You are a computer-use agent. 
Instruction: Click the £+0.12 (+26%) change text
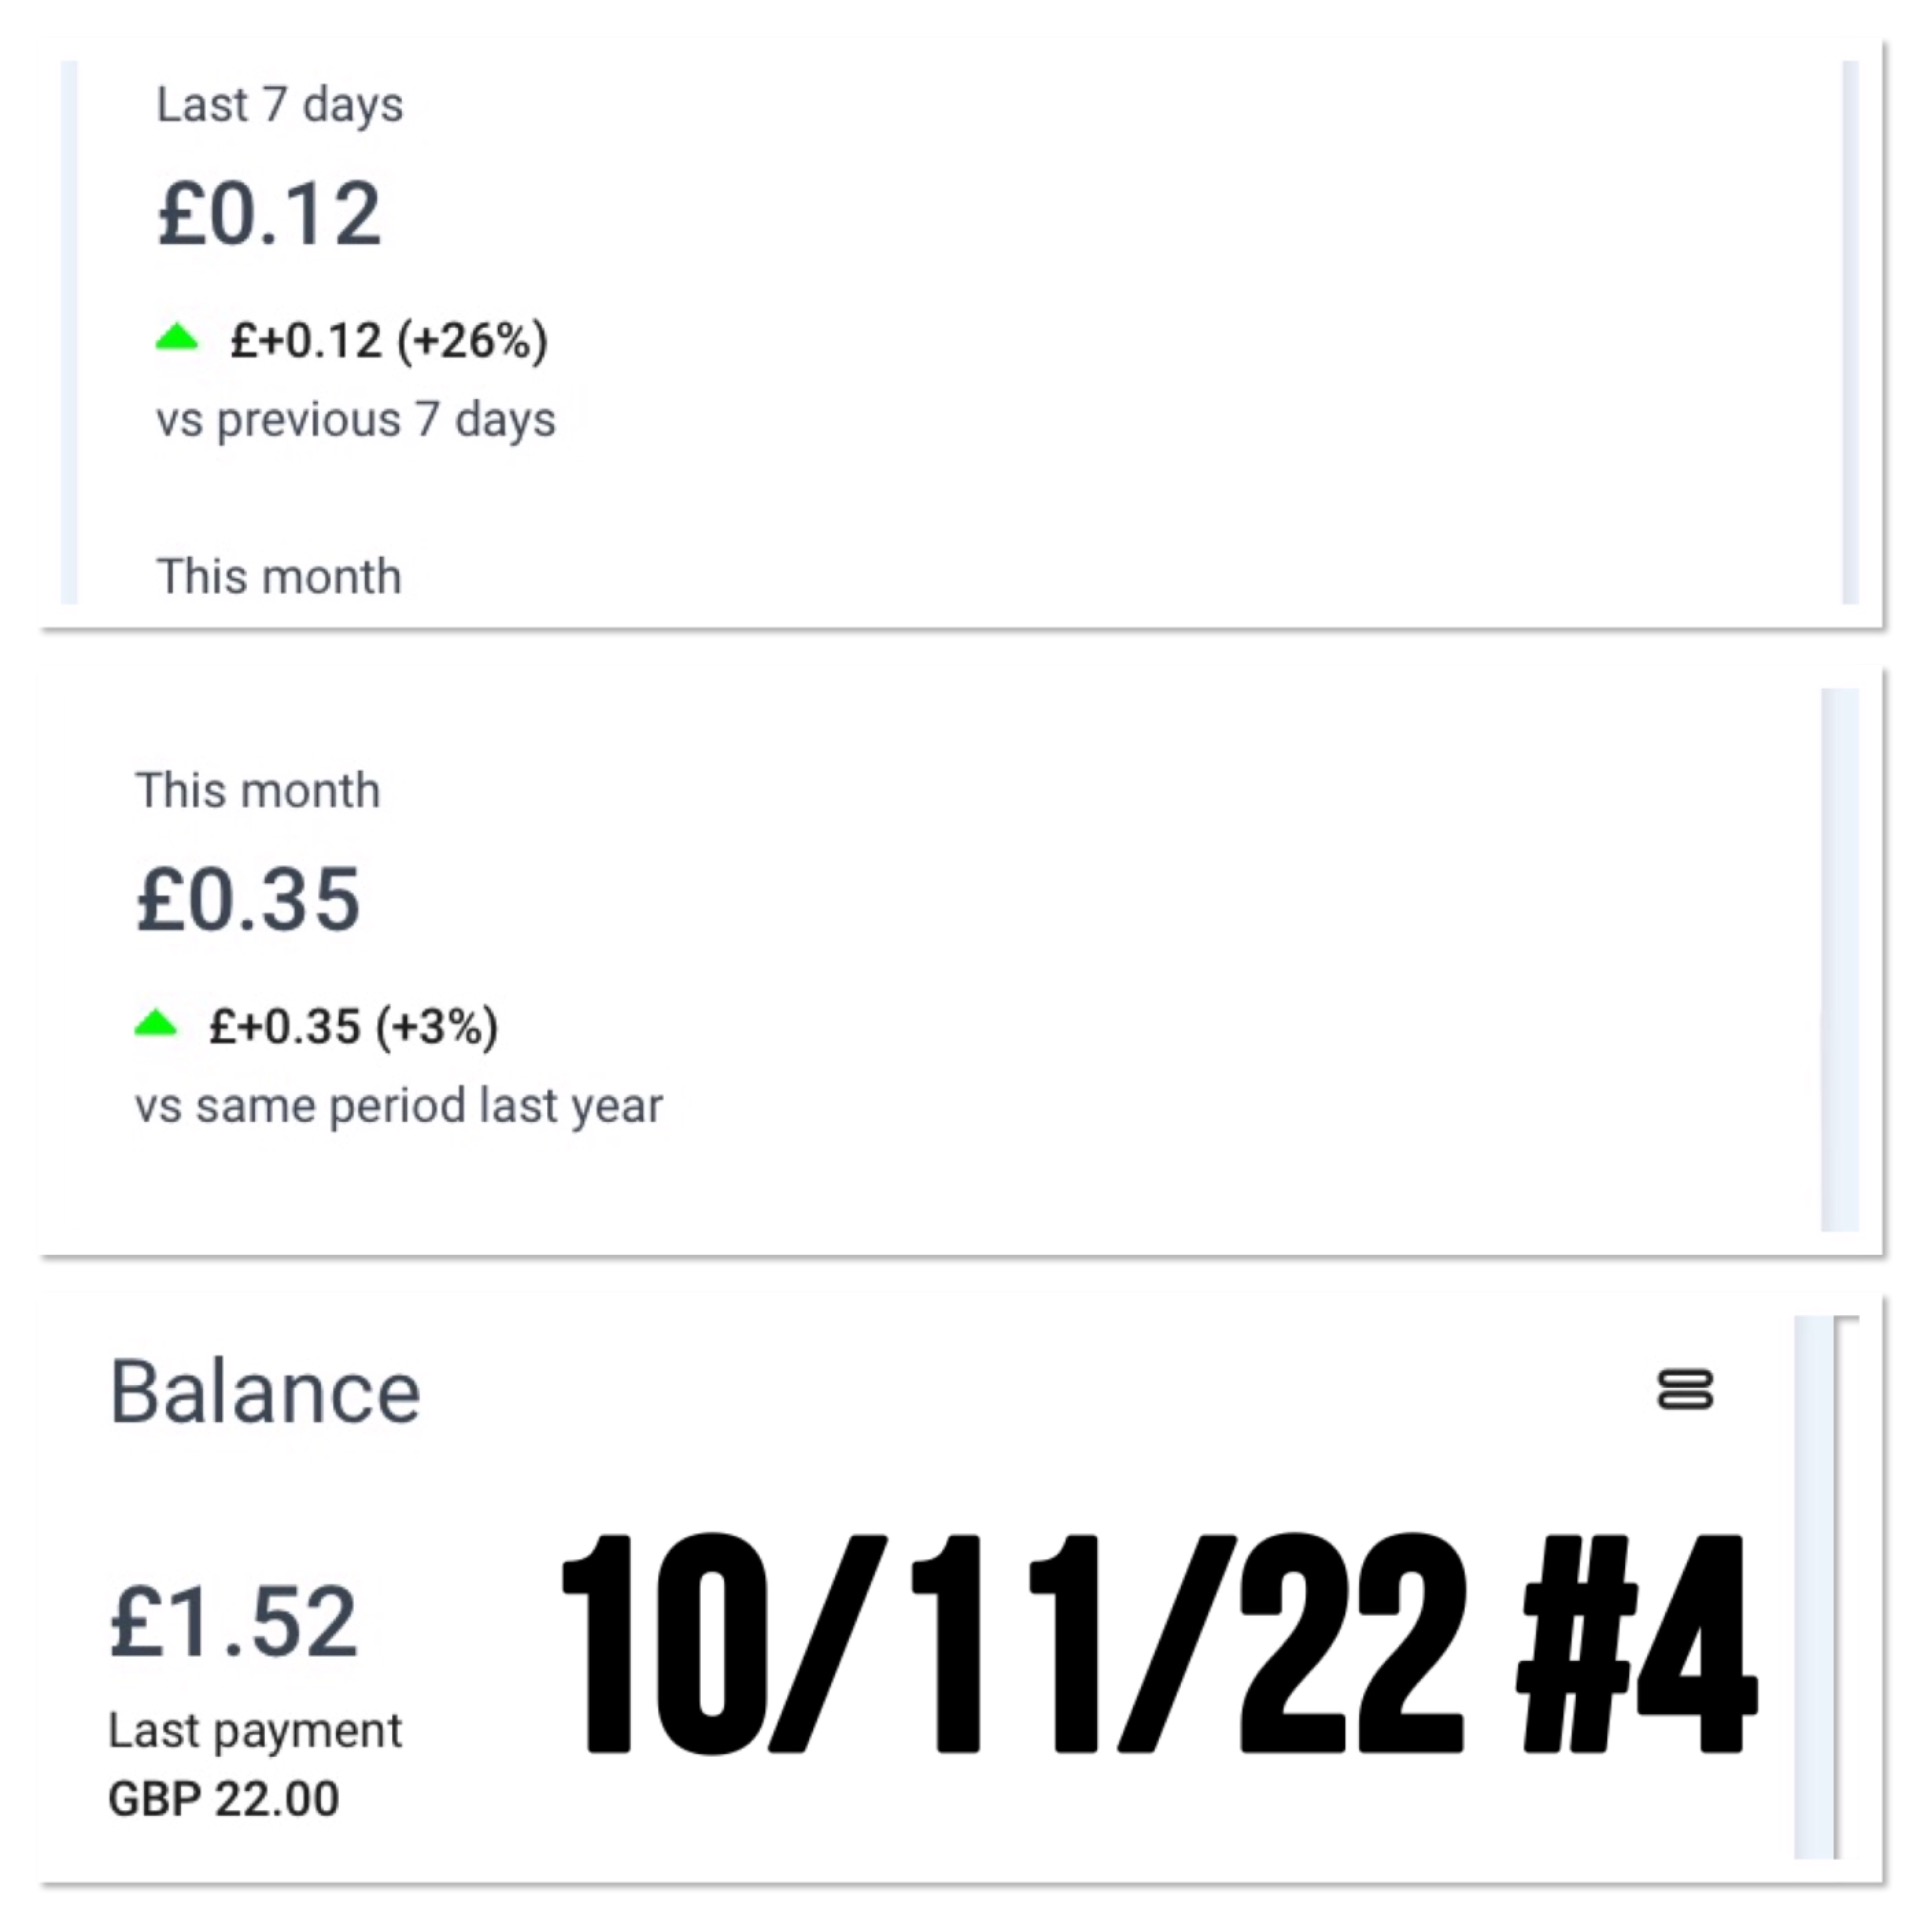click(389, 340)
